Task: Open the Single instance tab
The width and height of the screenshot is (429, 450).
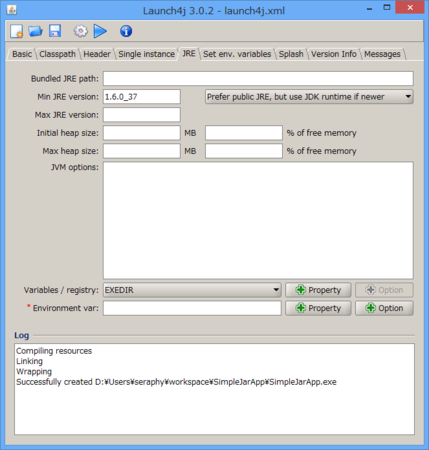Action: 146,54
